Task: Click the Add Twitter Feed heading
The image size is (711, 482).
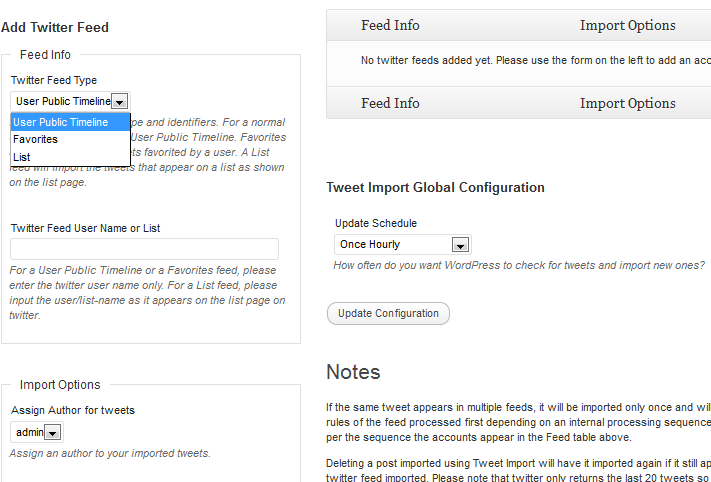Action: point(55,27)
